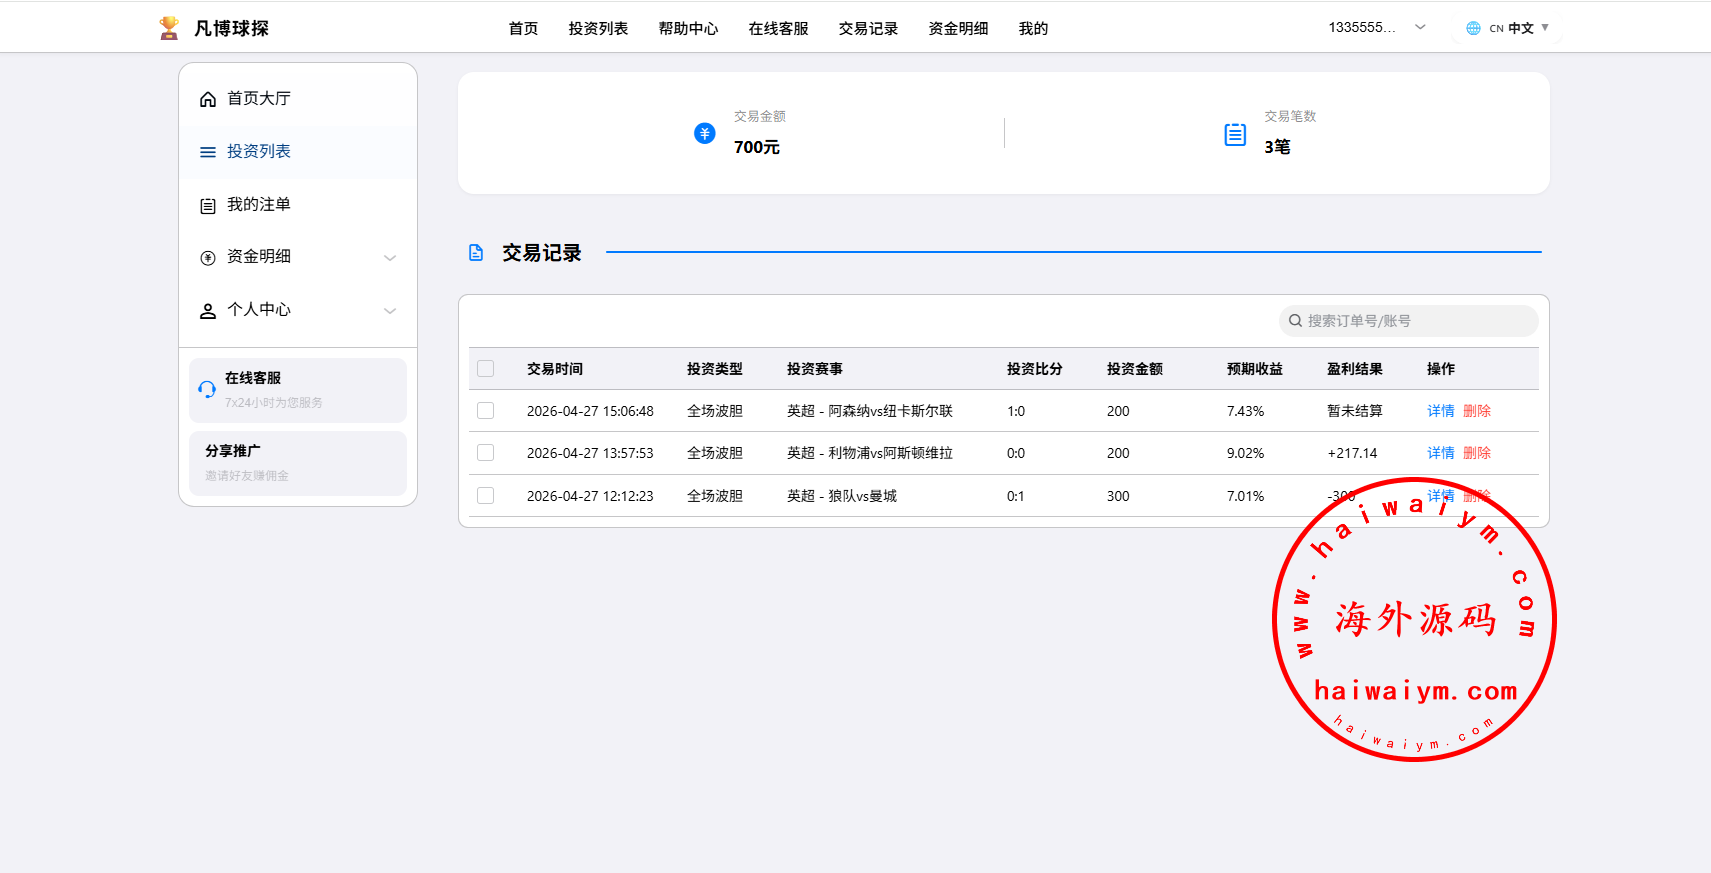Open 帮助中心 in the top navigation

(x=688, y=29)
